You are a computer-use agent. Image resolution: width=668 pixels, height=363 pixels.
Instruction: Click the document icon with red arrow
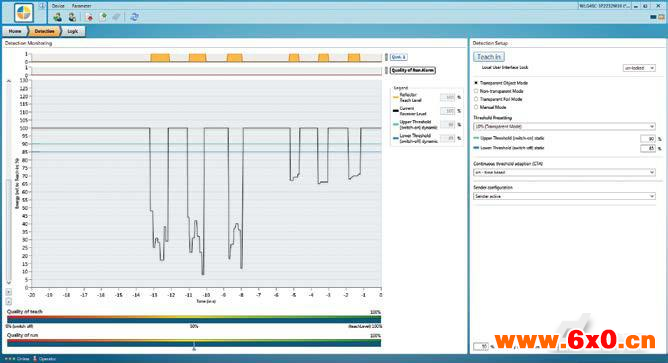89,17
